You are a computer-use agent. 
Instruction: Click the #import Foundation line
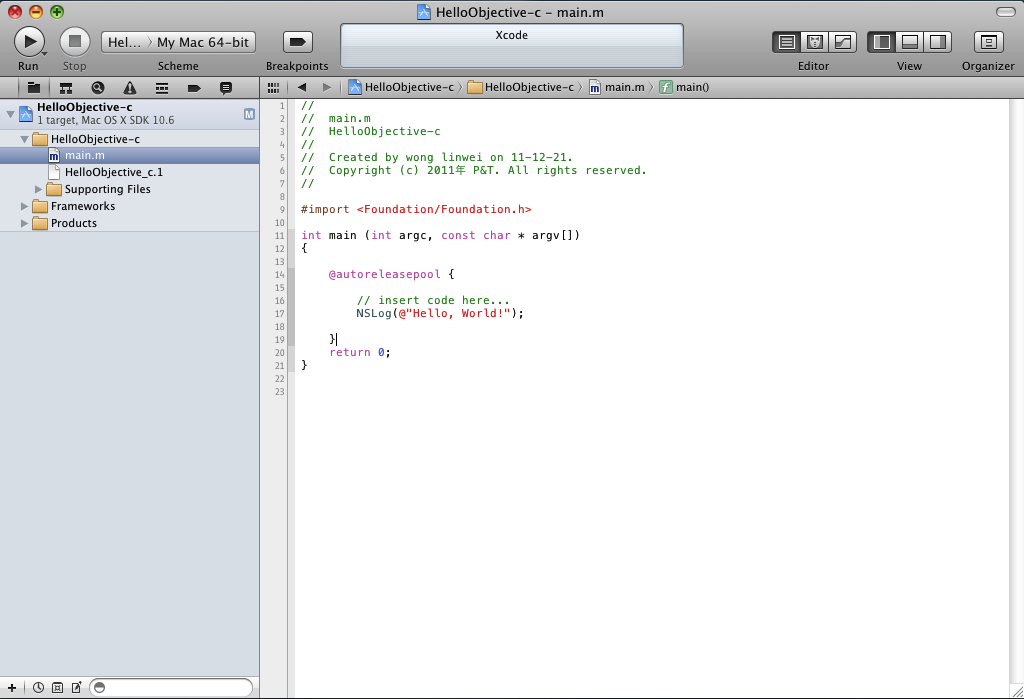pyautogui.click(x=416, y=210)
